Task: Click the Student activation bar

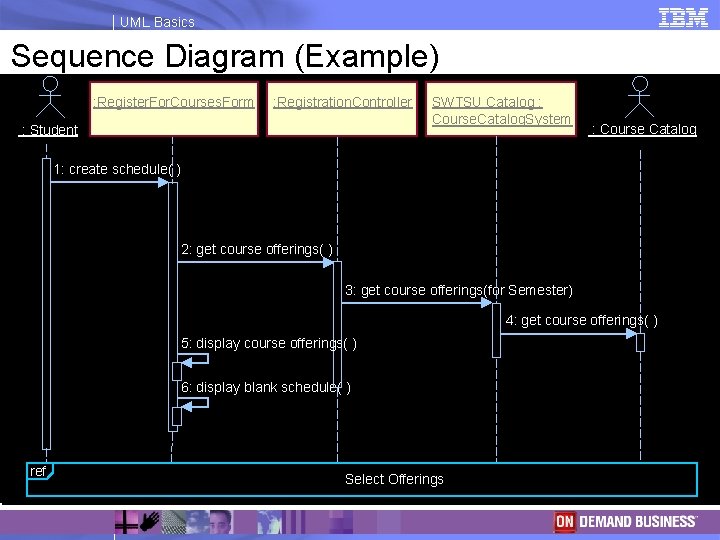Action: tap(46, 304)
